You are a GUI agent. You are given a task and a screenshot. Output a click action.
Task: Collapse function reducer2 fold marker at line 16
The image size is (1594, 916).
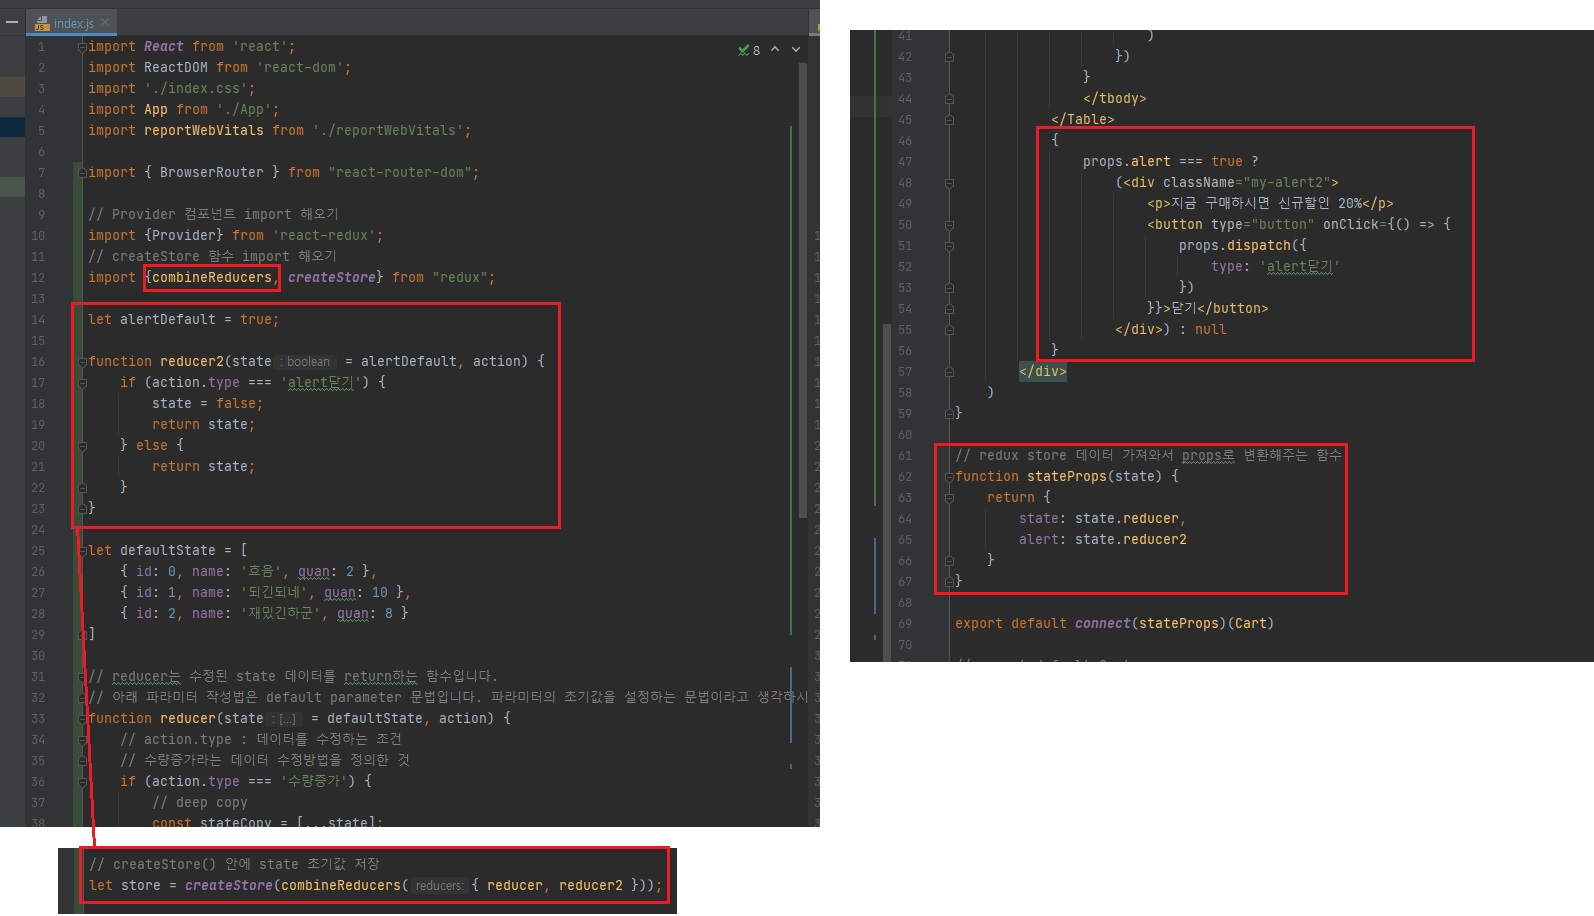coord(82,362)
